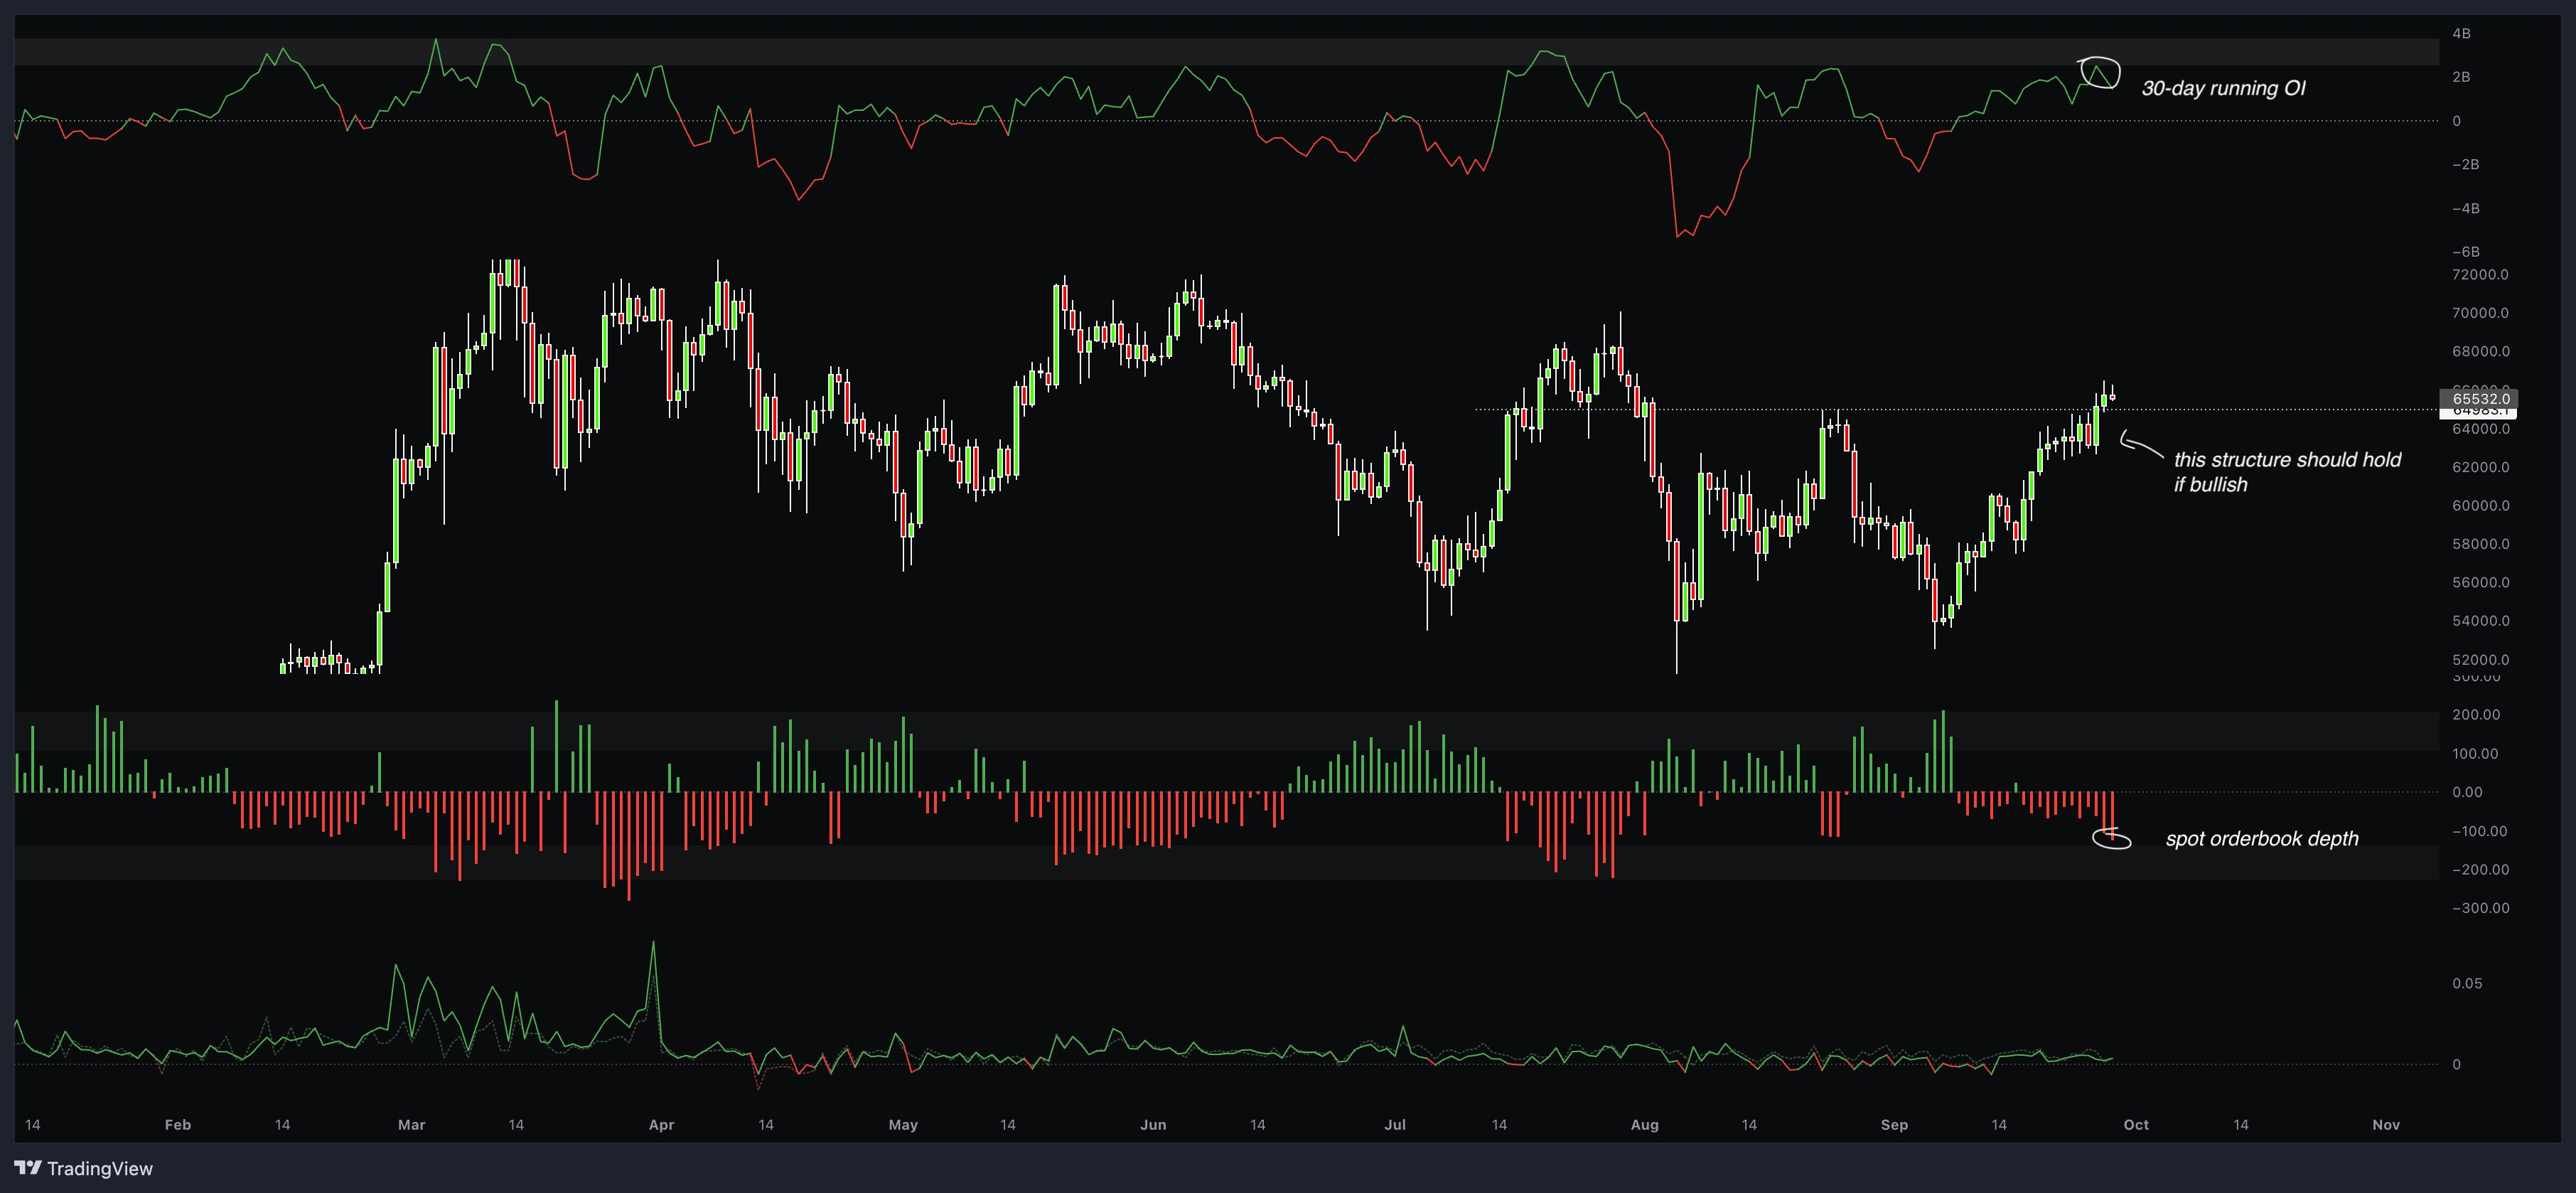Click the 72000.0 price scale label

click(2480, 274)
